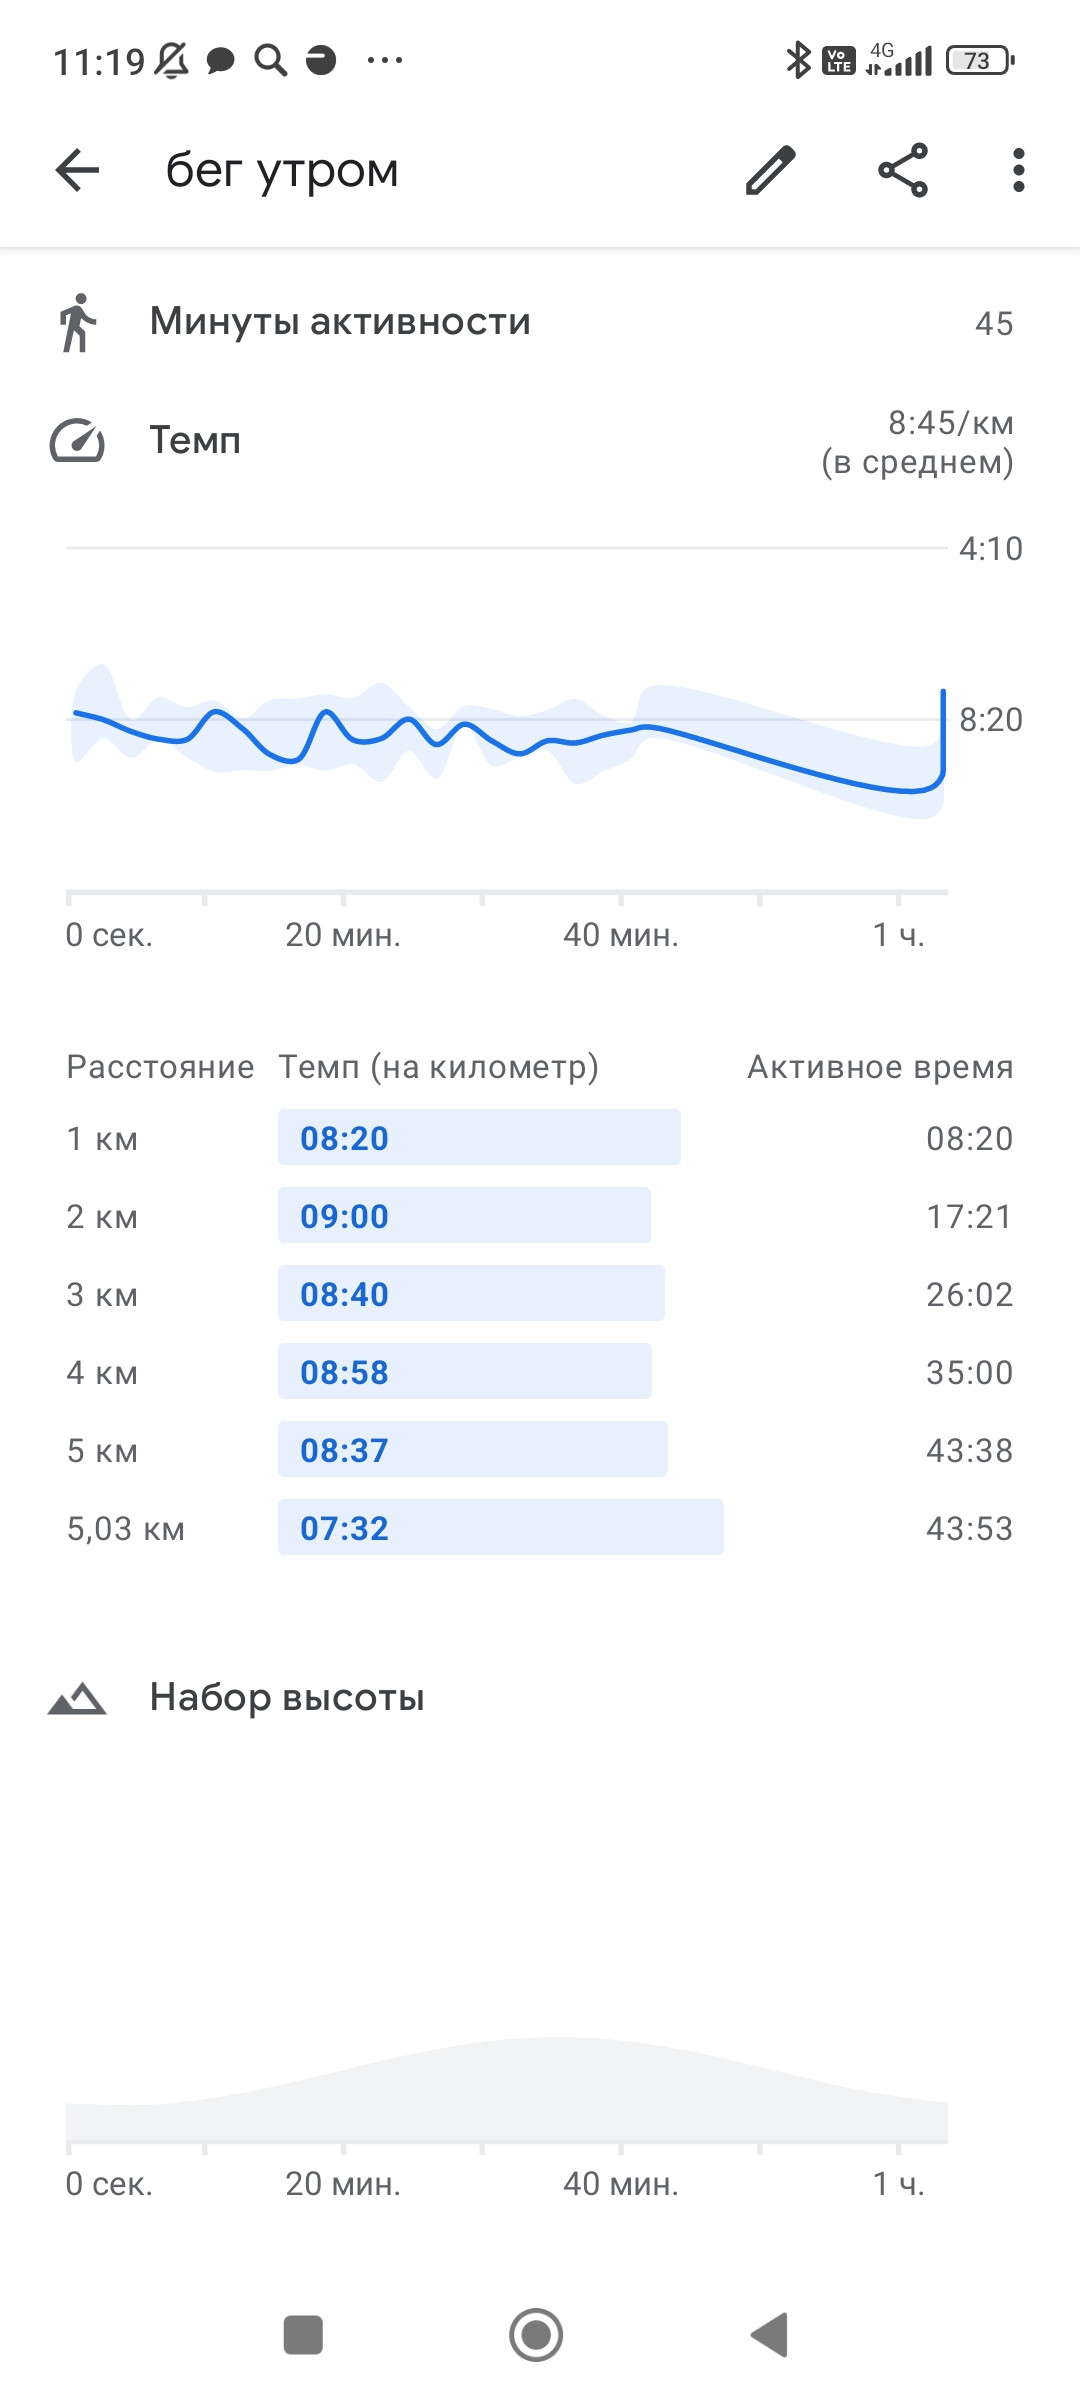Open the share icon
The image size is (1080, 2400).
click(903, 170)
